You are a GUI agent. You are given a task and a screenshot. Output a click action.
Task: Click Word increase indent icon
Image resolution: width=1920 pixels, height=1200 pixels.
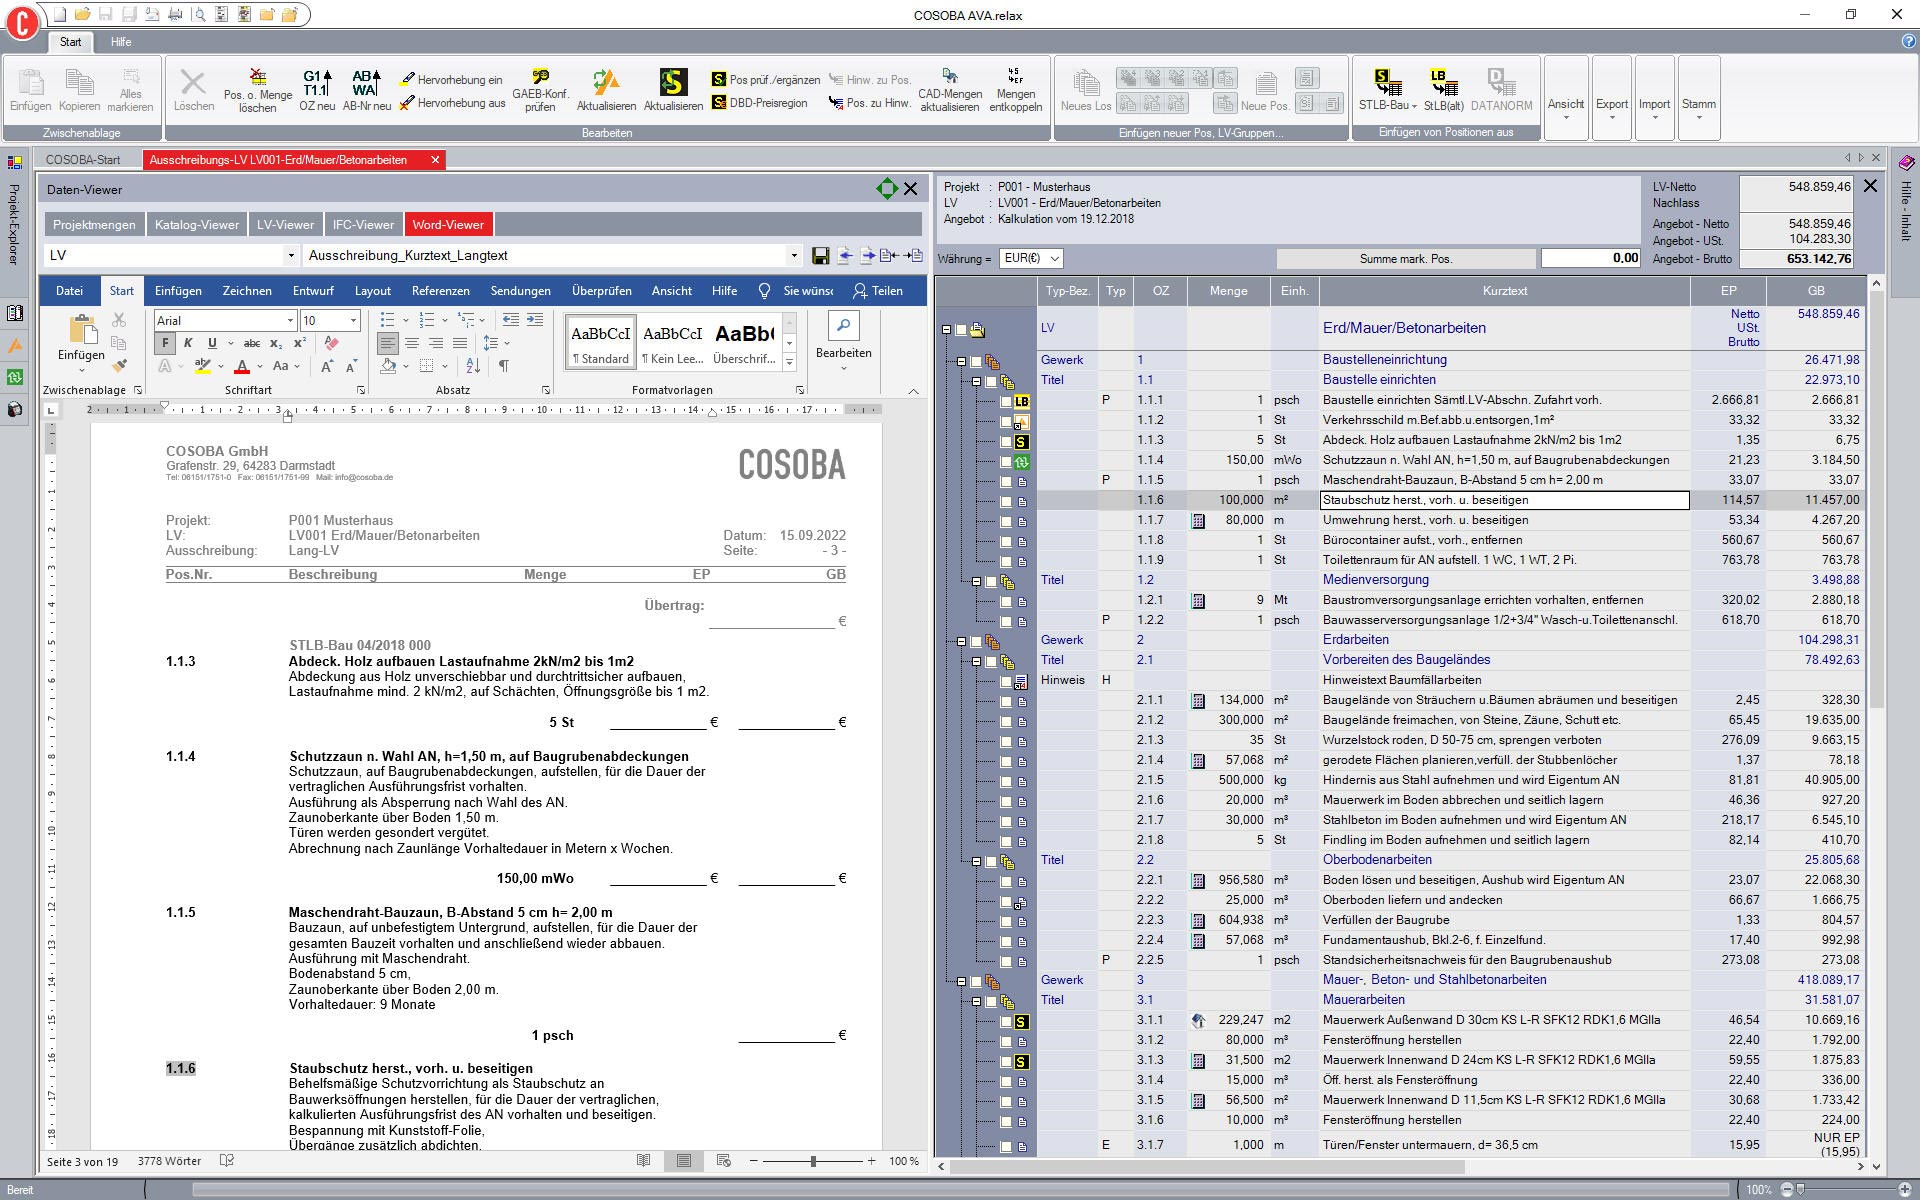point(535,320)
